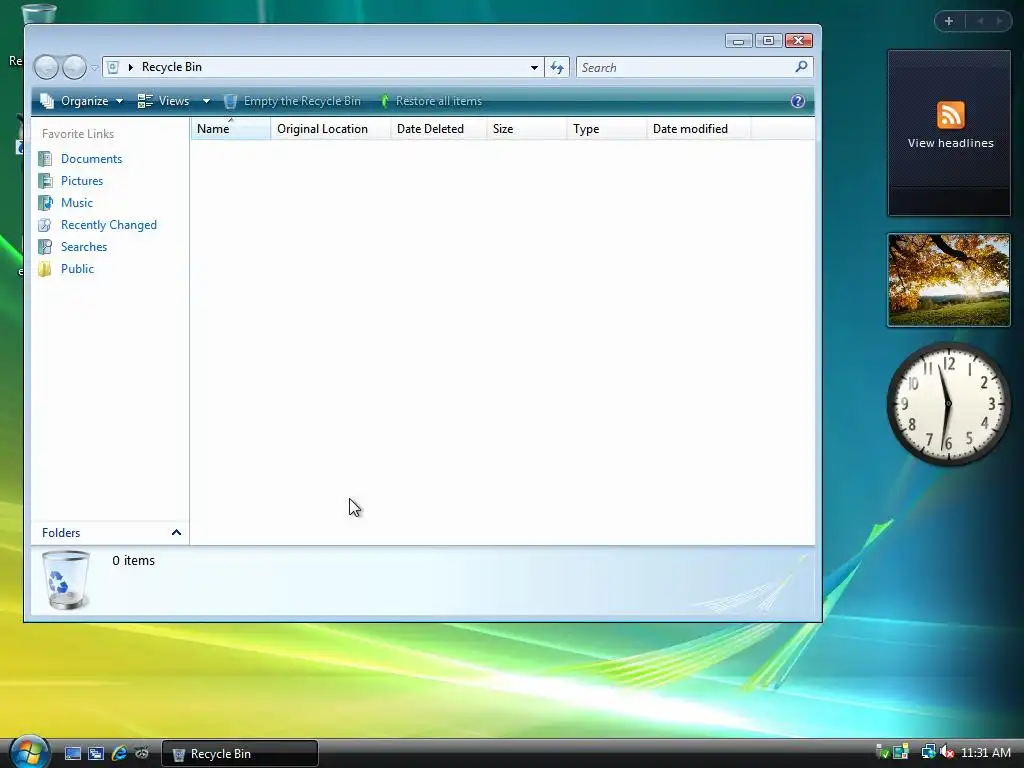Click the Views button
The width and height of the screenshot is (1024, 768).
click(x=164, y=101)
